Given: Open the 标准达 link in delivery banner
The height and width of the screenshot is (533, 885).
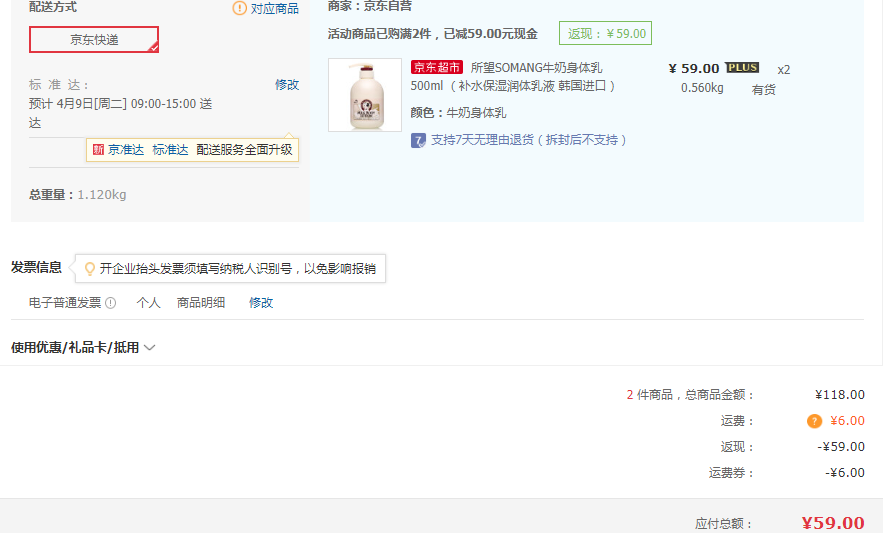Looking at the screenshot, I should coord(170,150).
